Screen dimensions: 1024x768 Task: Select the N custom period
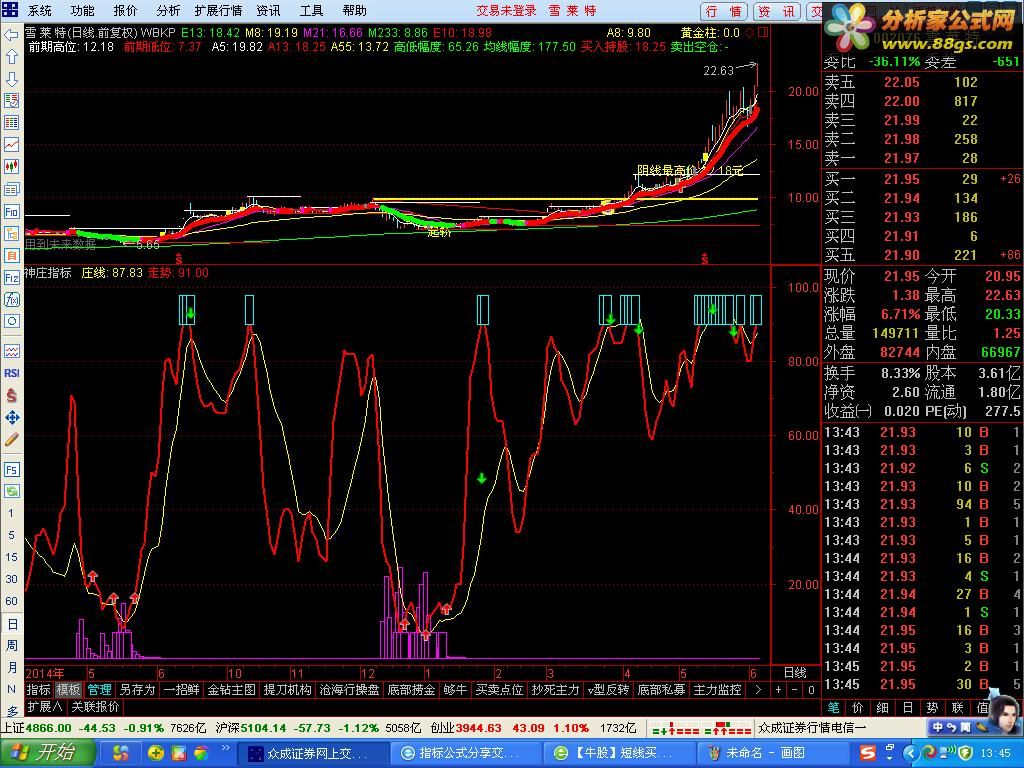(x=11, y=690)
